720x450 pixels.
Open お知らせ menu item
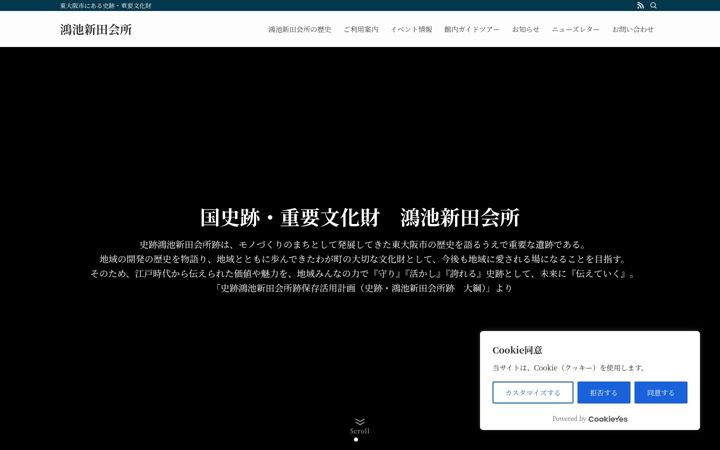click(x=525, y=29)
